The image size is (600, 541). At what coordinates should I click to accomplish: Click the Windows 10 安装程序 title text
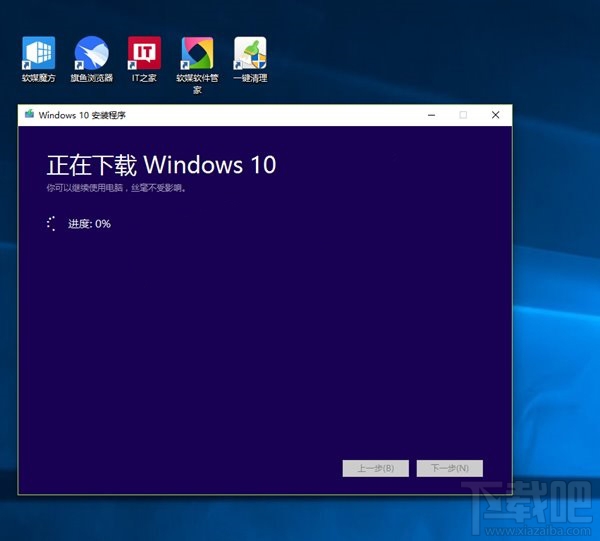pos(82,115)
